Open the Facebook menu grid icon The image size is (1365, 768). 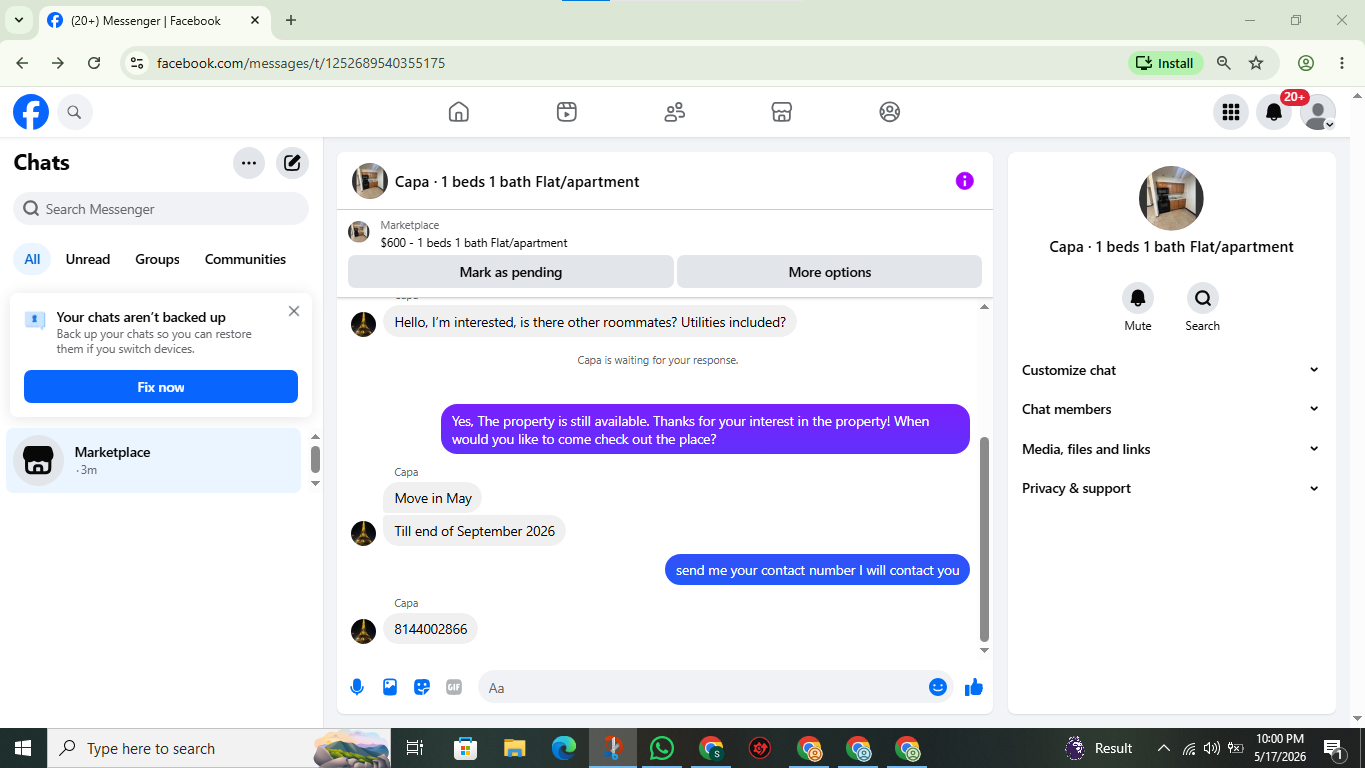point(1231,112)
